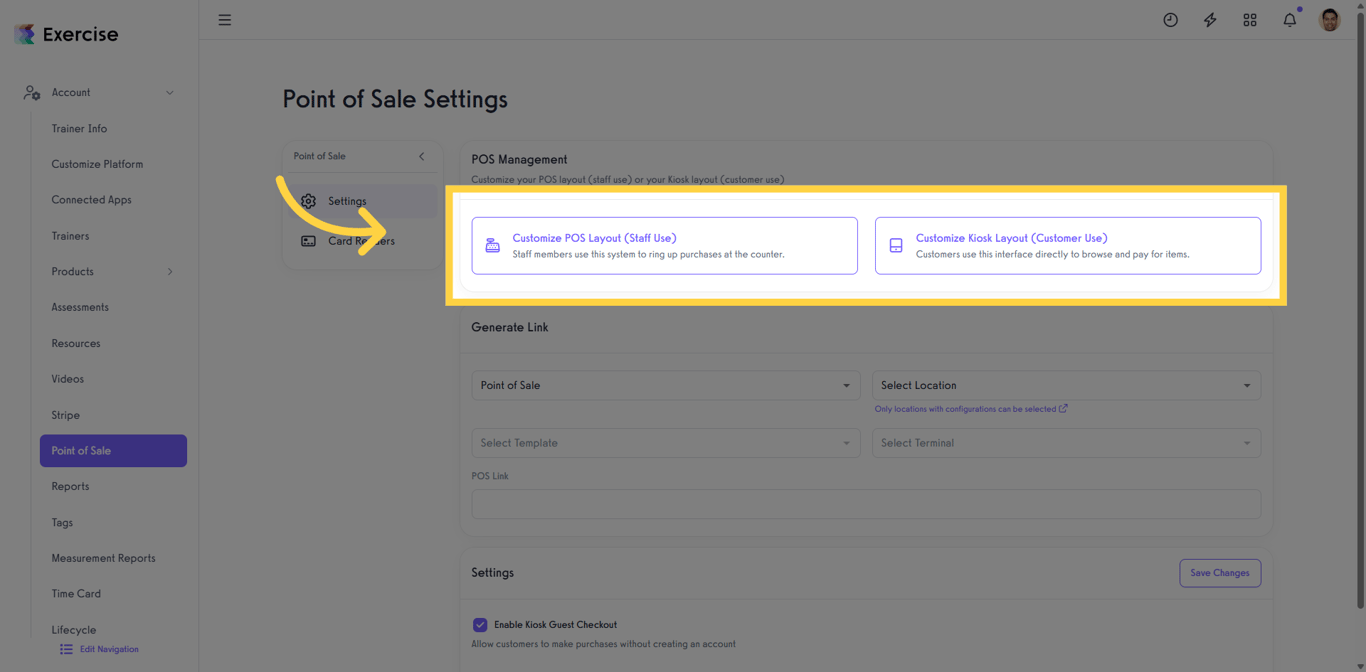Screen dimensions: 1366x672
Task: Collapse the Account section in the sidebar
Action: click(170, 93)
